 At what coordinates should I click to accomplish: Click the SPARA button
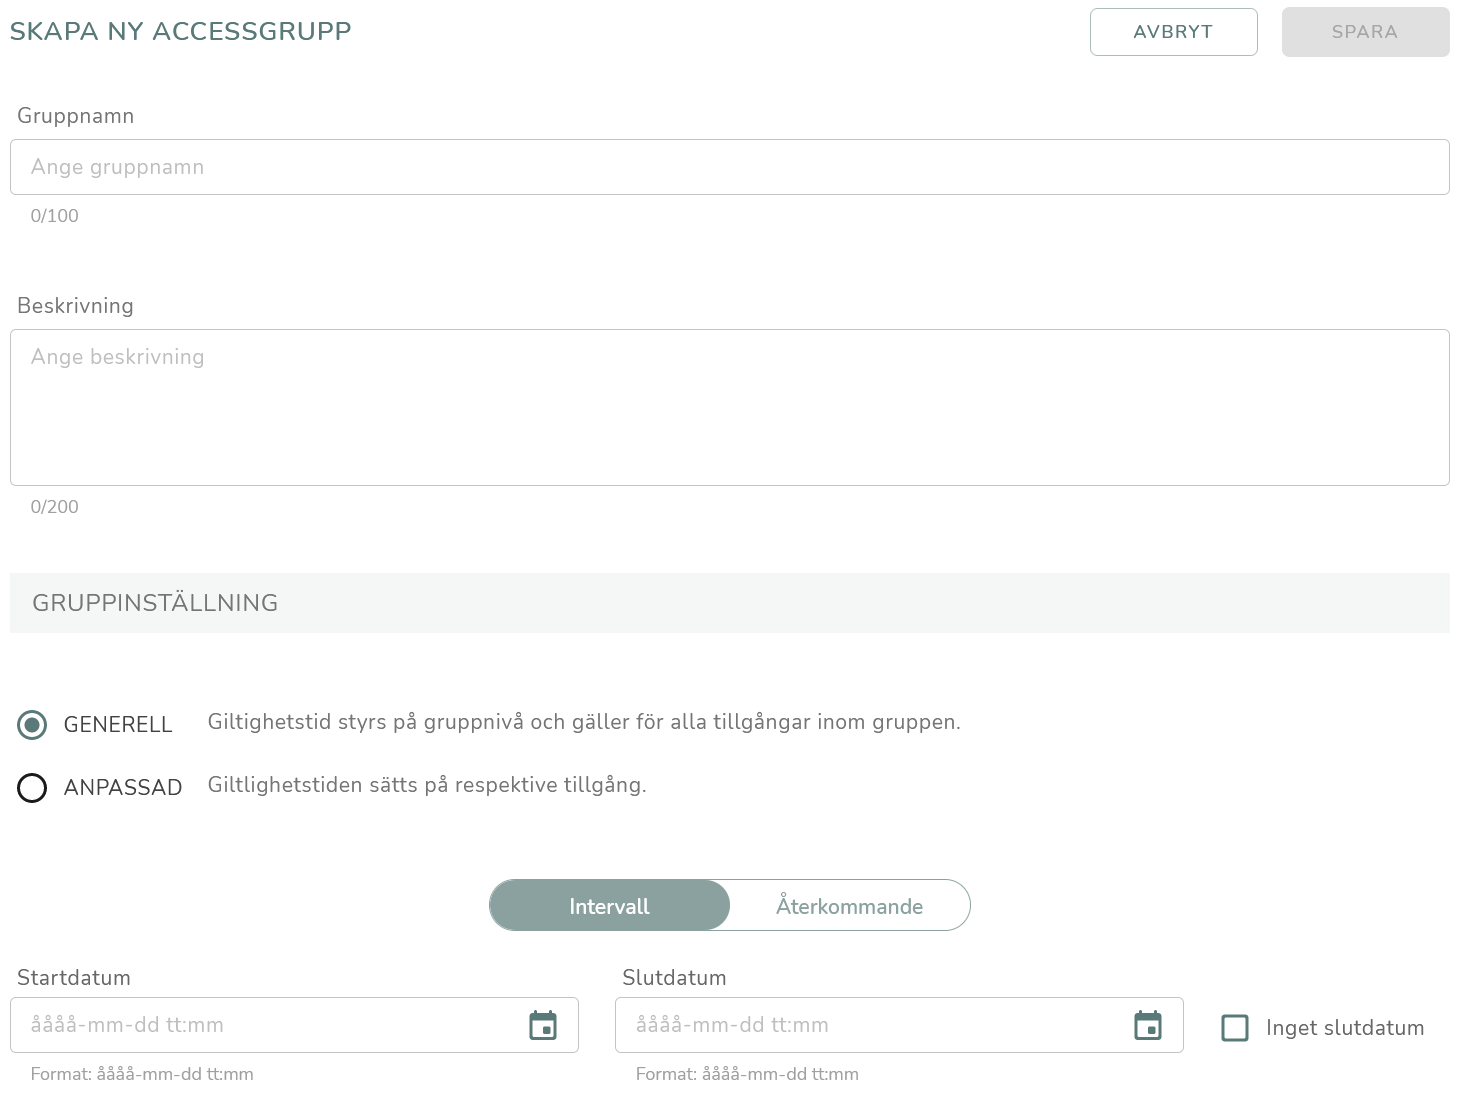[x=1366, y=32]
